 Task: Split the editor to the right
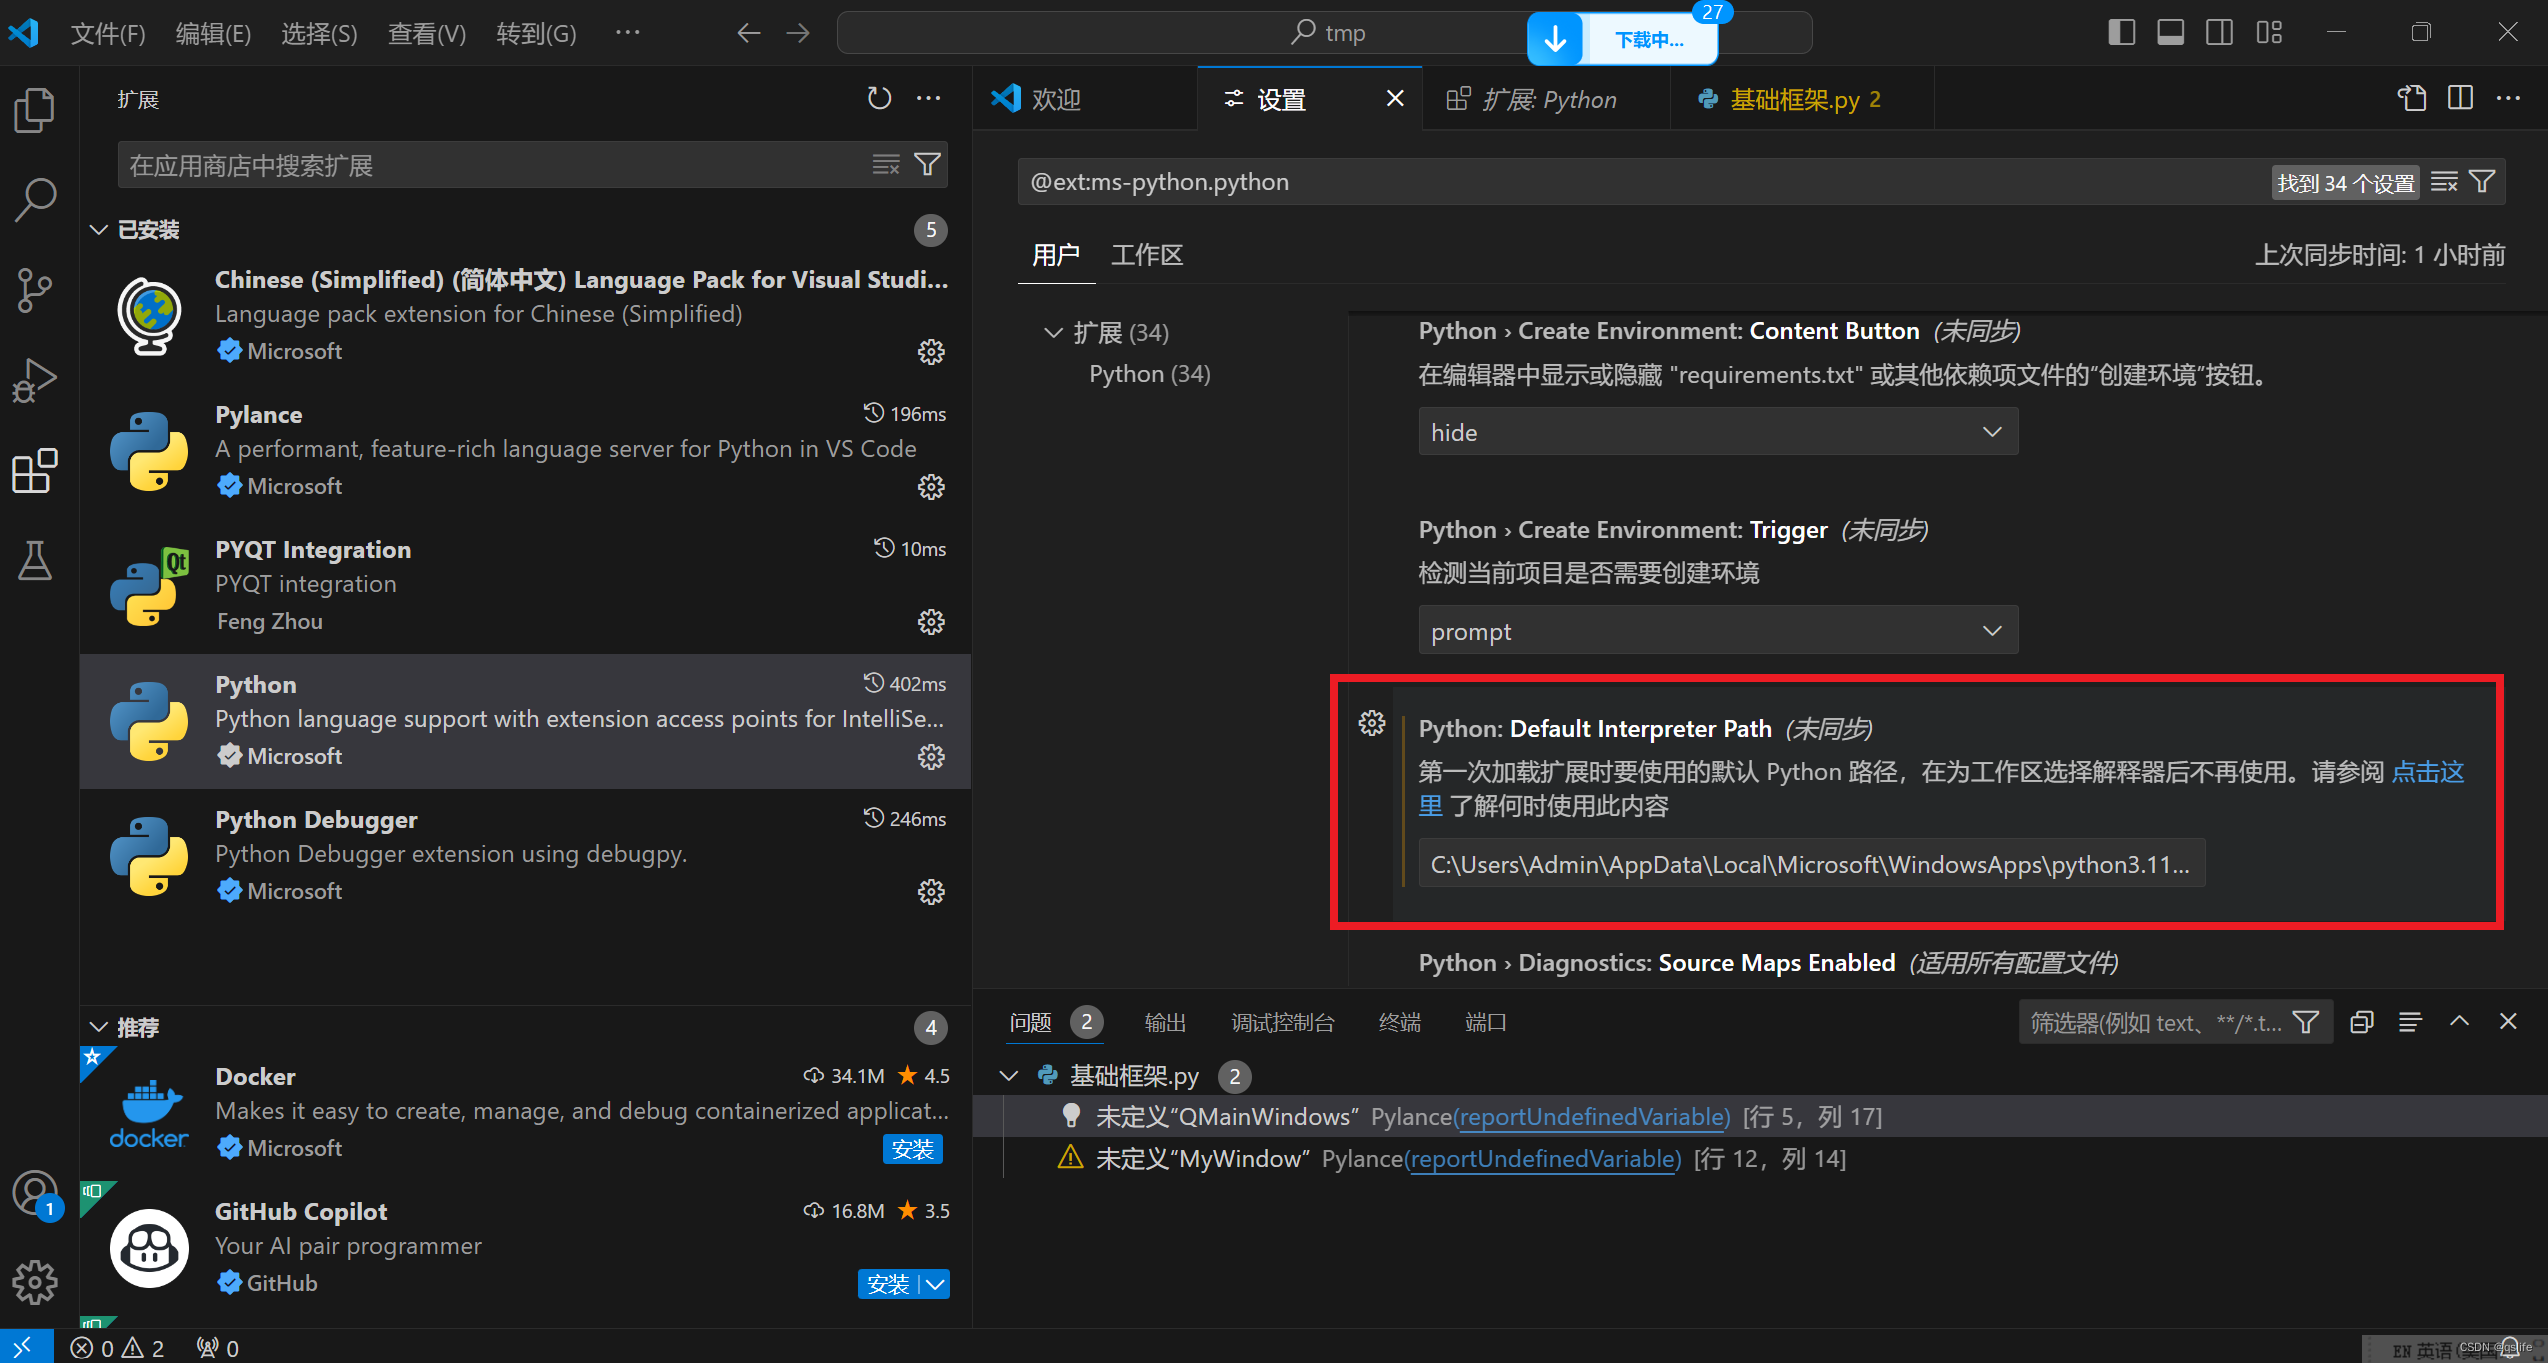click(2460, 98)
